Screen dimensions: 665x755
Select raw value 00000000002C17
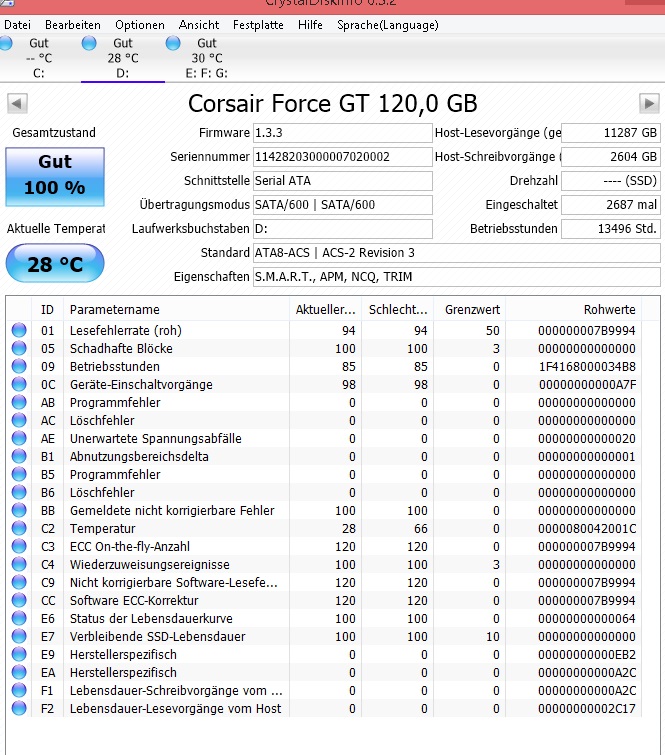click(x=587, y=708)
